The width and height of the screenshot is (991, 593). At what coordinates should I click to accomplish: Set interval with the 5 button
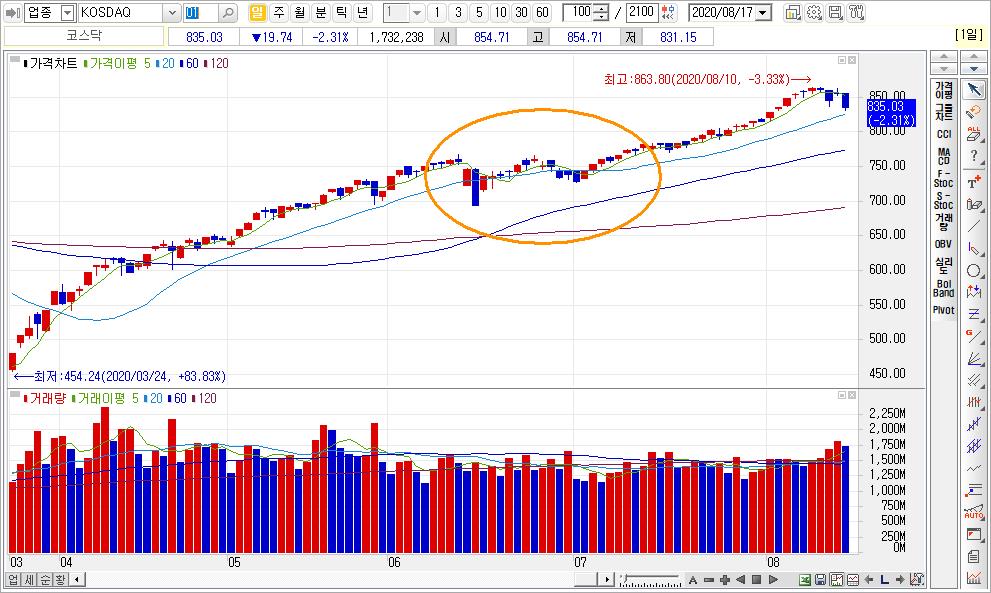point(479,12)
